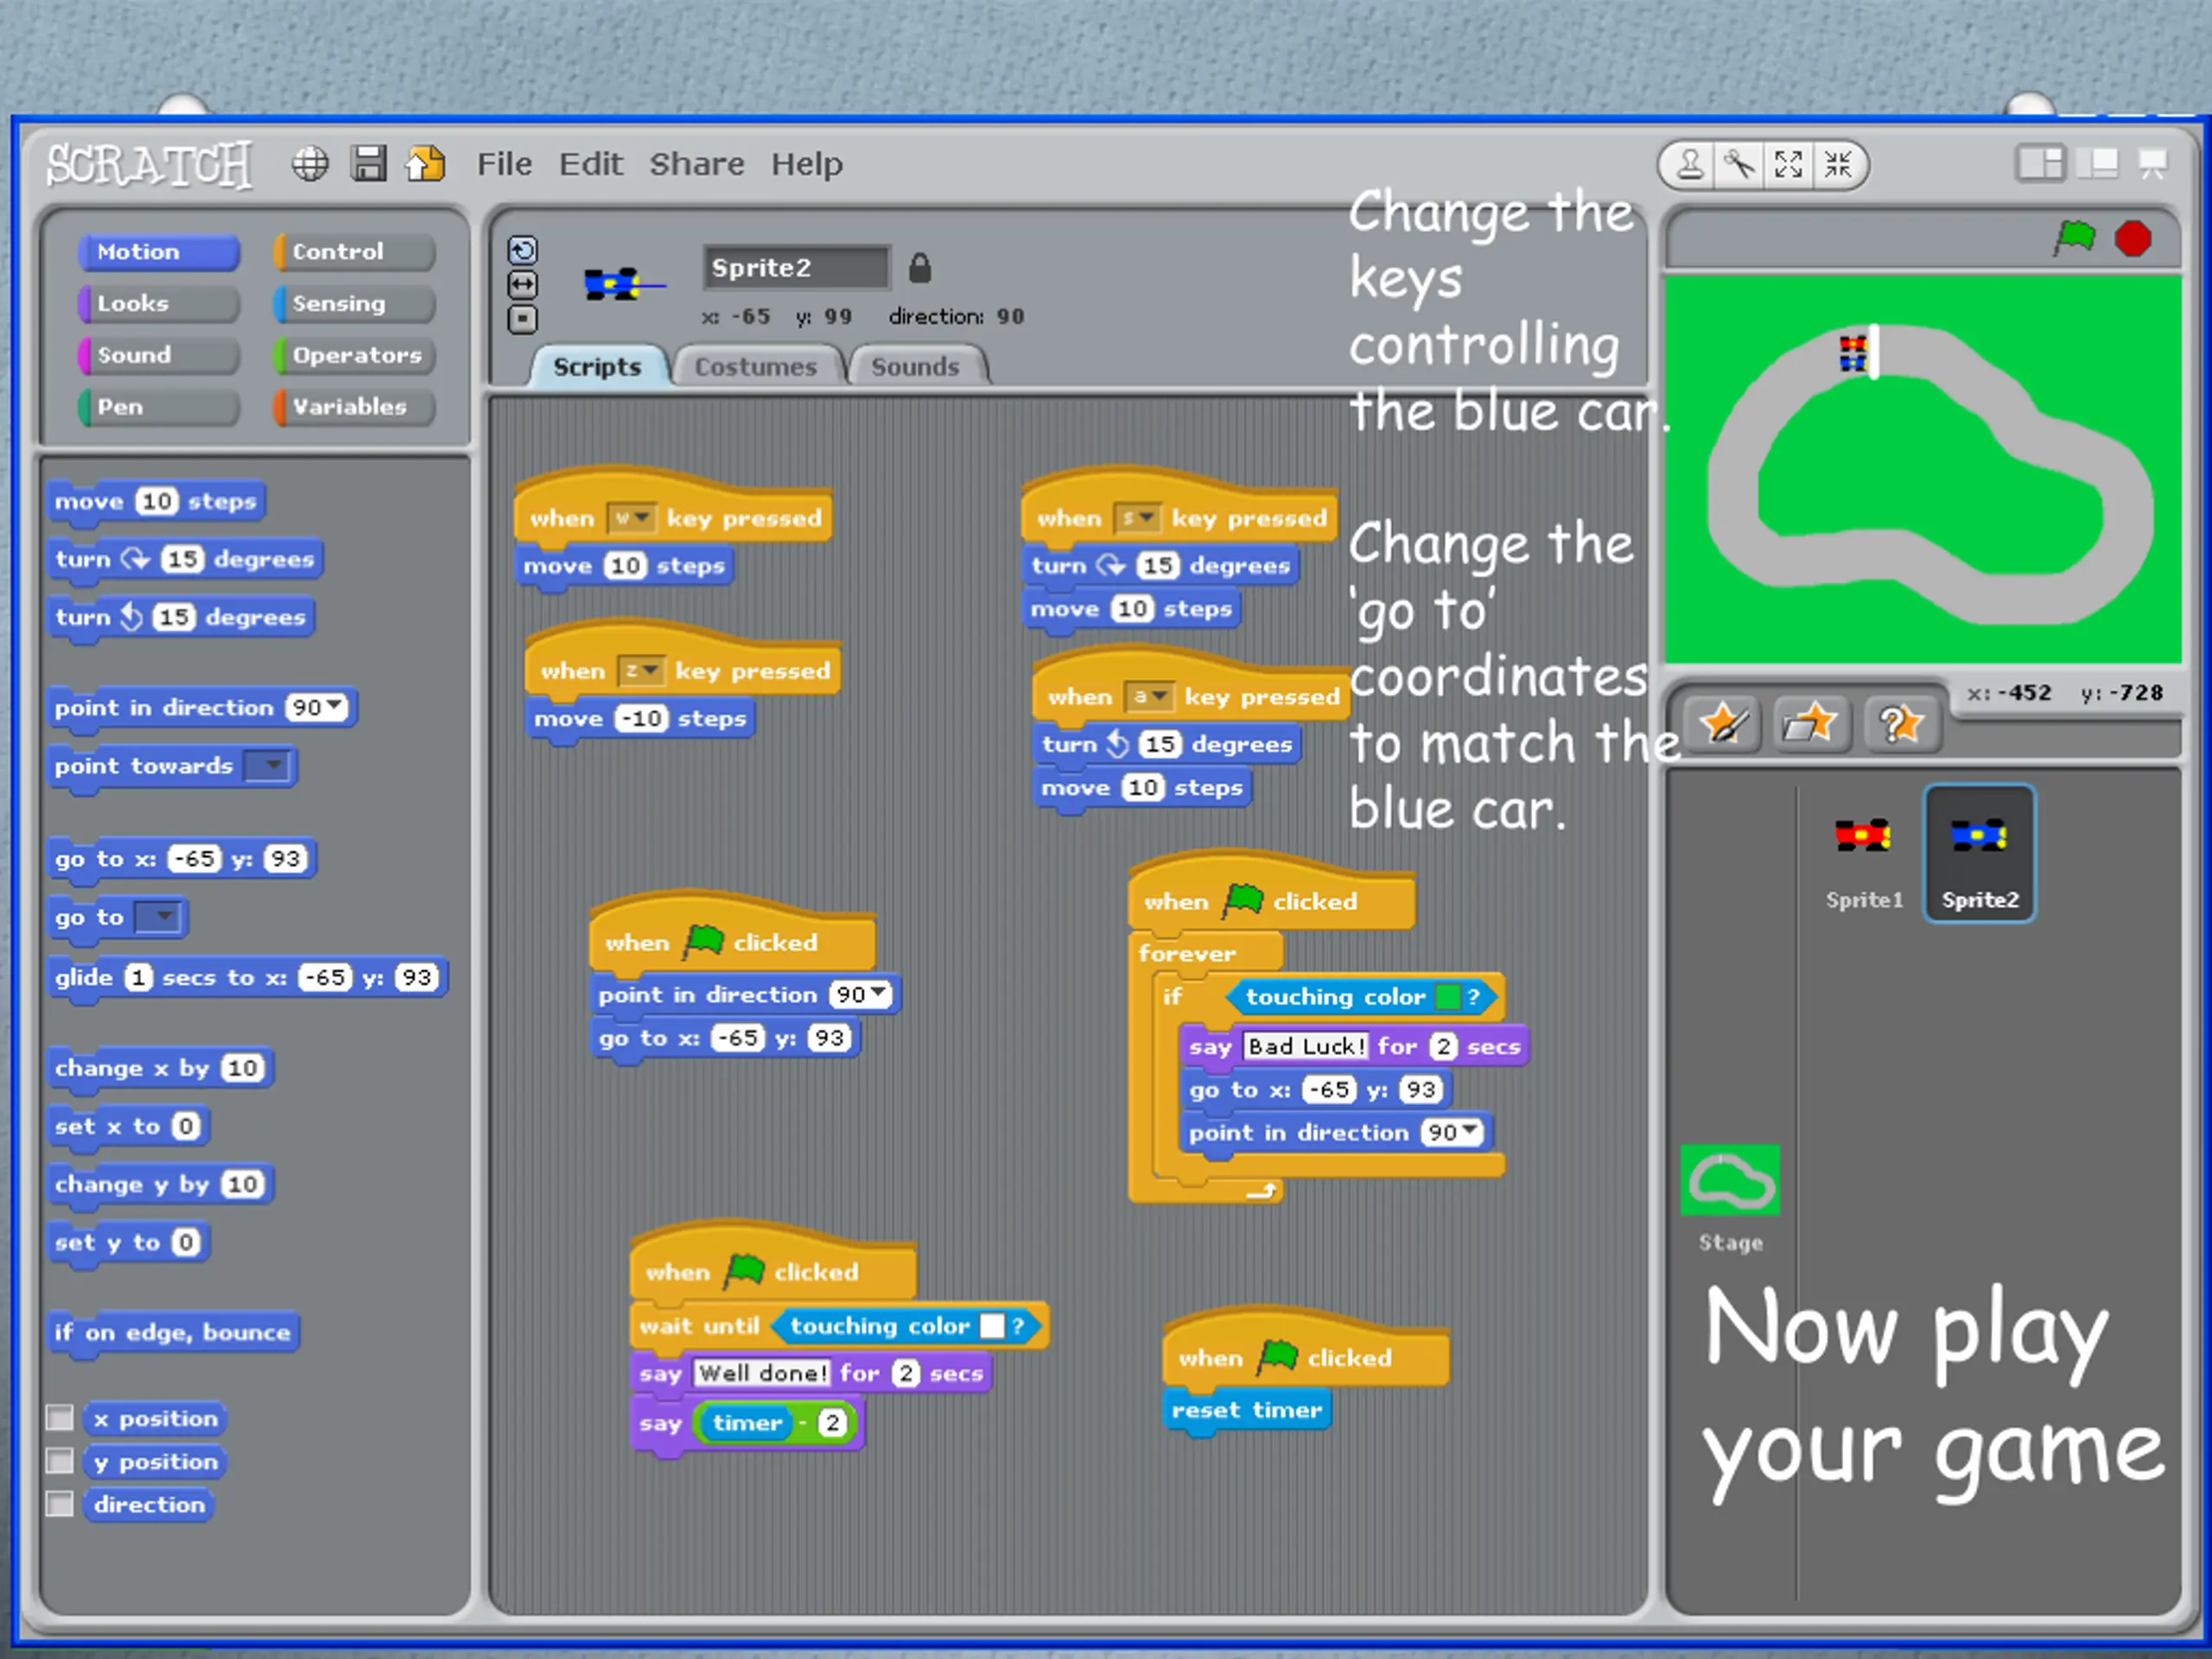The height and width of the screenshot is (1659, 2212).
Task: Check the direction reporter checkbox
Action: pos(60,1504)
